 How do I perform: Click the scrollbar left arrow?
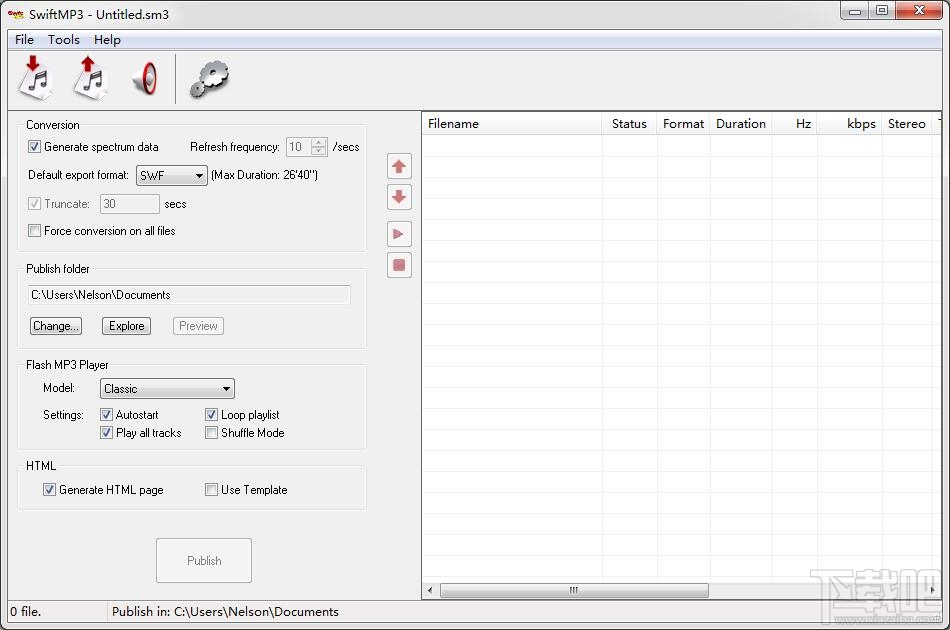430,590
